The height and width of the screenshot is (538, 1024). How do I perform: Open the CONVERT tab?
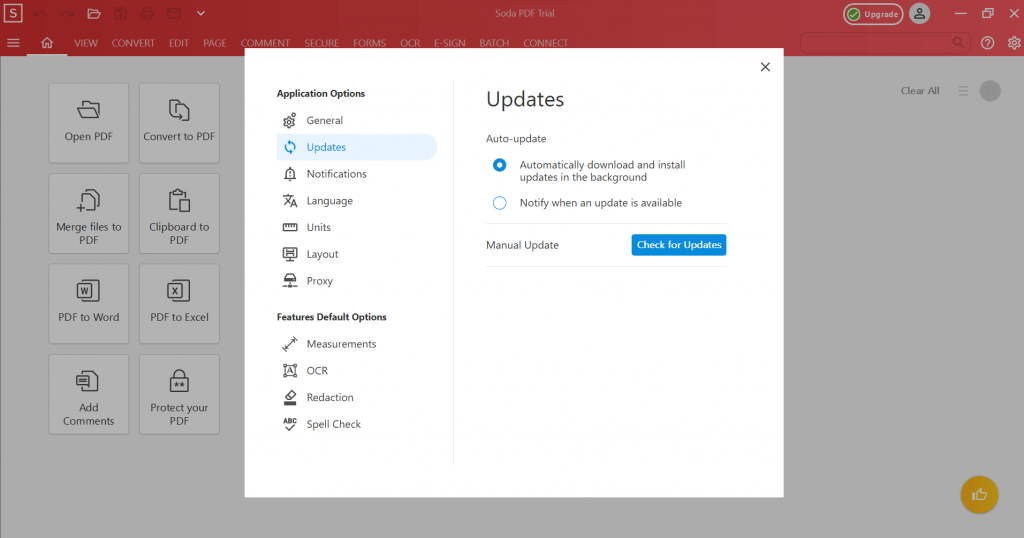coord(133,43)
